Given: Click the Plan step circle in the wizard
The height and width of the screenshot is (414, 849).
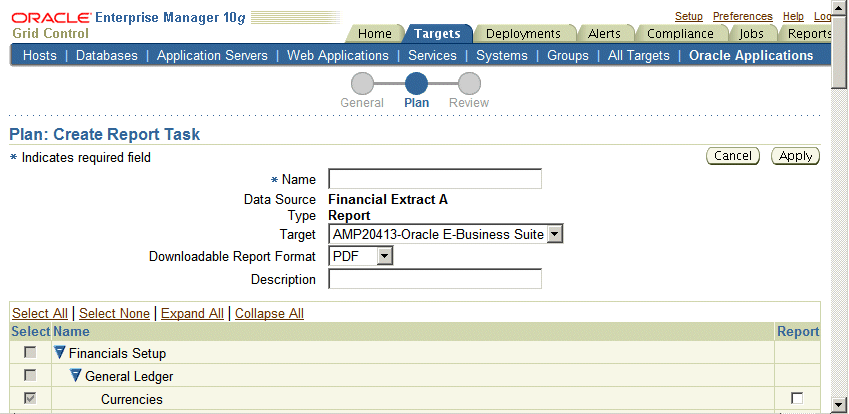Looking at the screenshot, I should click(x=416, y=84).
